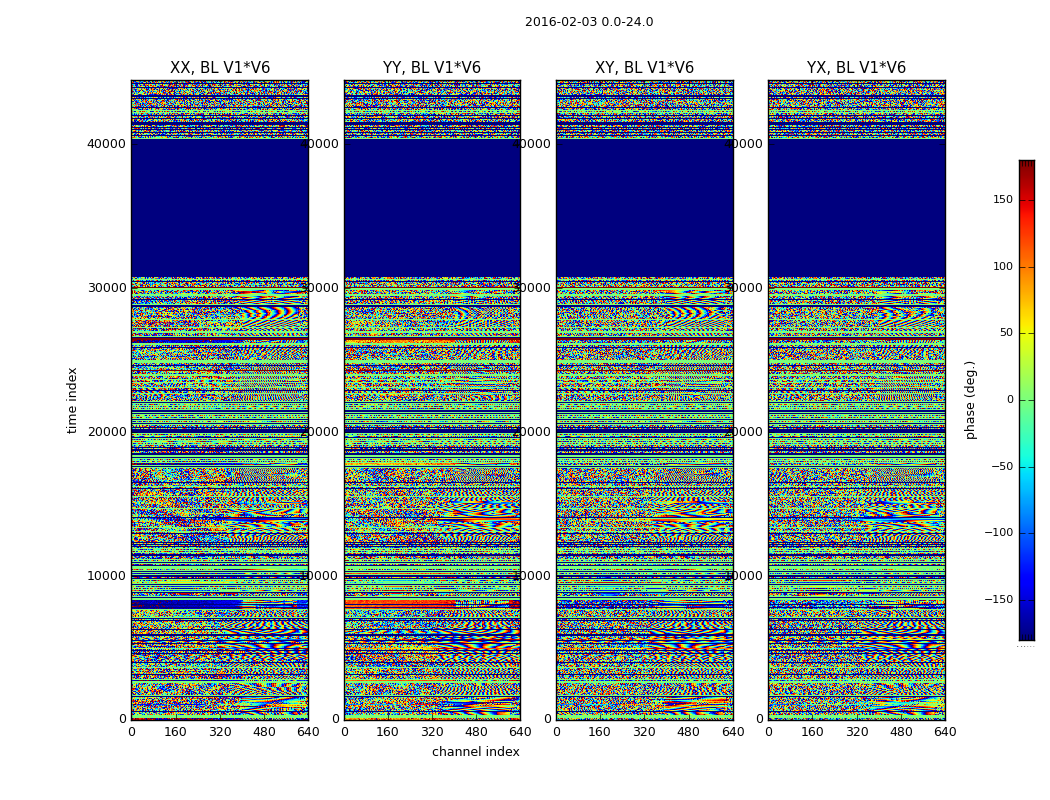Click the 640 tick label under the YX panel
Viewport: 1050px width, 800px height.
pos(945,732)
